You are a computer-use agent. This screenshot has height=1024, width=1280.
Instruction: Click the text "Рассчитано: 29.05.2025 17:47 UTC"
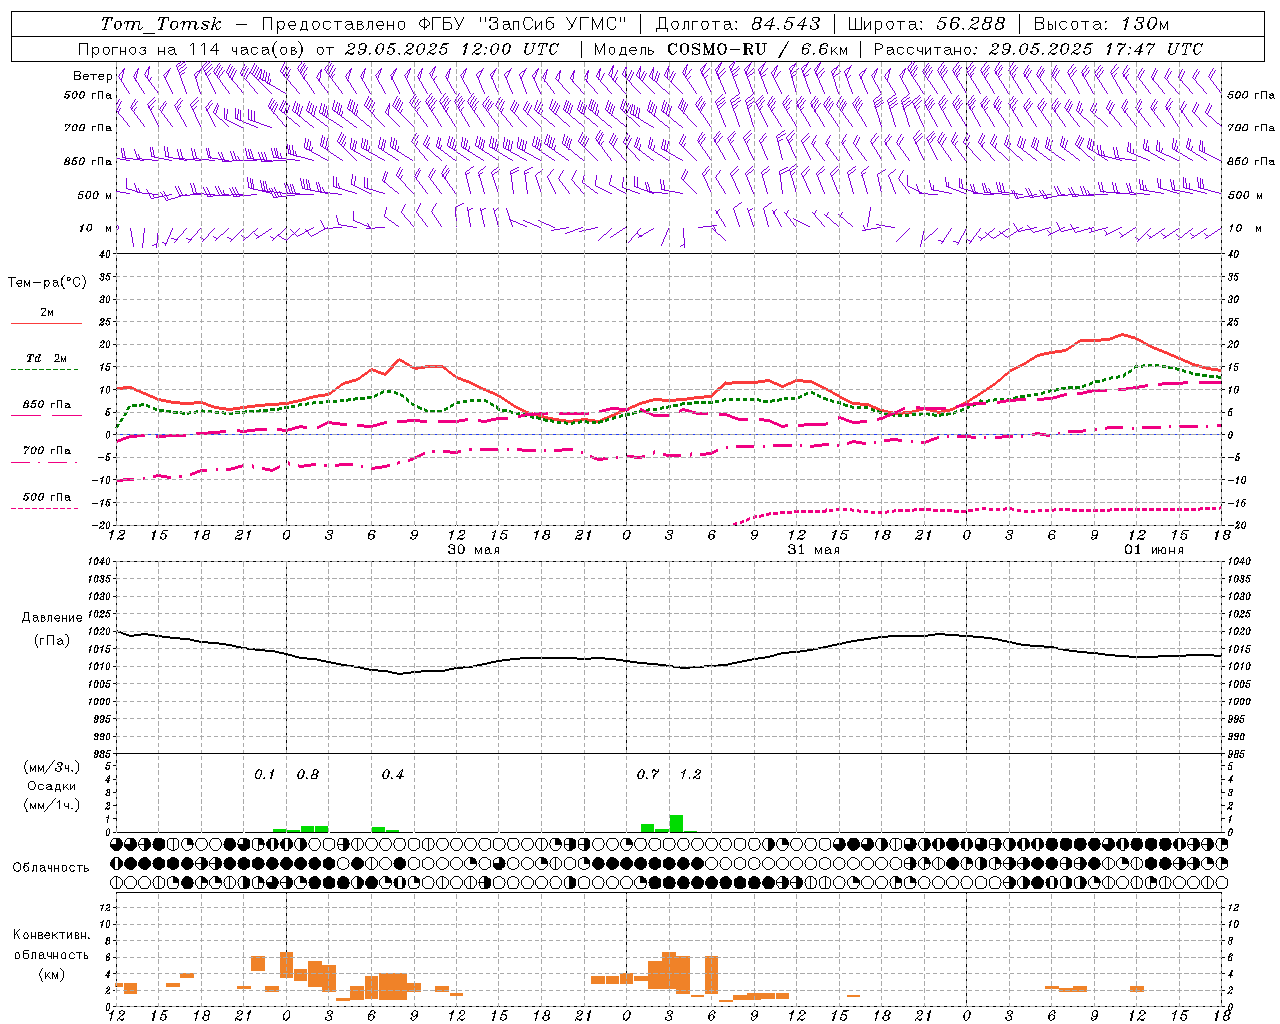pos(1038,49)
